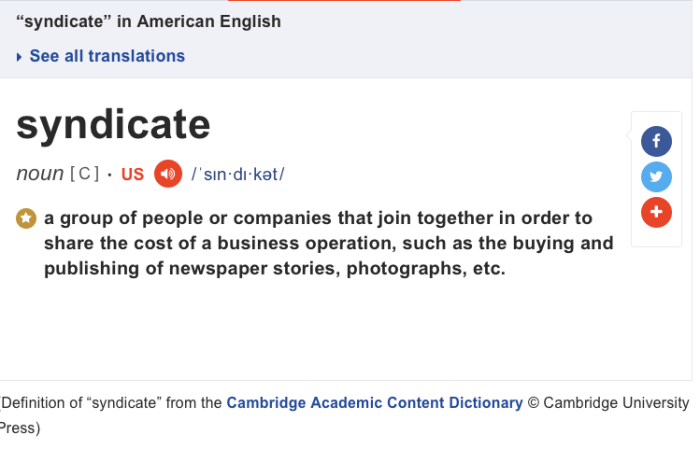Share definition on Twitter
The image size is (700, 449).
[x=656, y=177]
